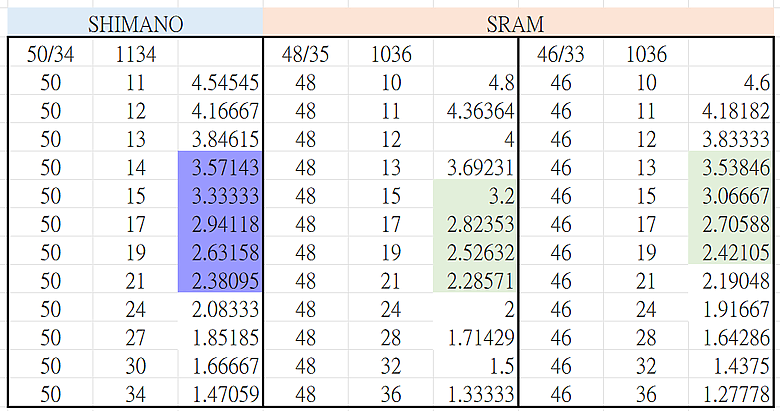Viewport: 780px width, 411px height.
Task: Select the value 2.08333
Action: coord(220,308)
